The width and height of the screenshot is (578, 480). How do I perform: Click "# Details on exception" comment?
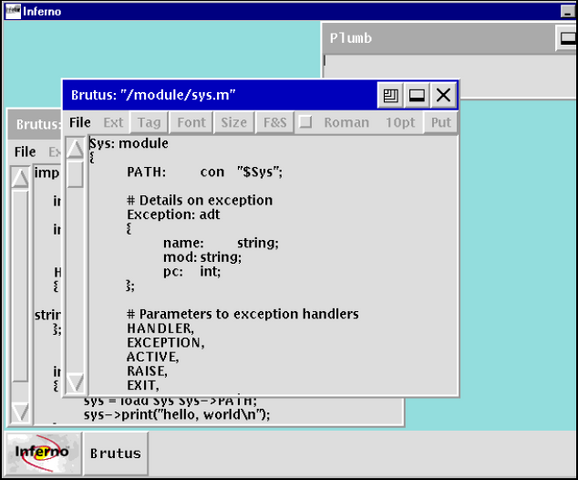(200, 200)
